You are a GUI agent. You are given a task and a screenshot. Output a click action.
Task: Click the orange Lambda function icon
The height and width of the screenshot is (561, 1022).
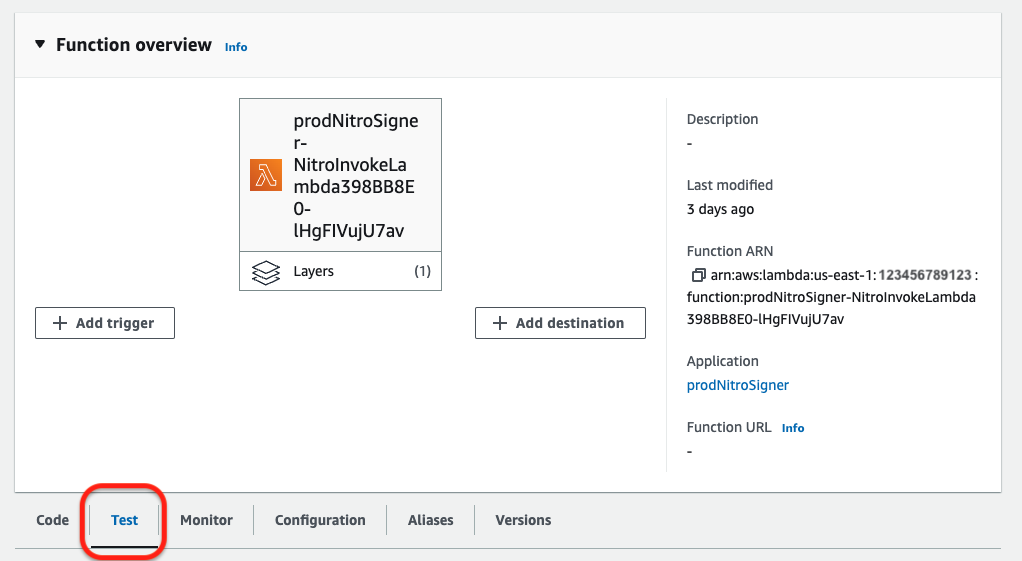point(266,175)
